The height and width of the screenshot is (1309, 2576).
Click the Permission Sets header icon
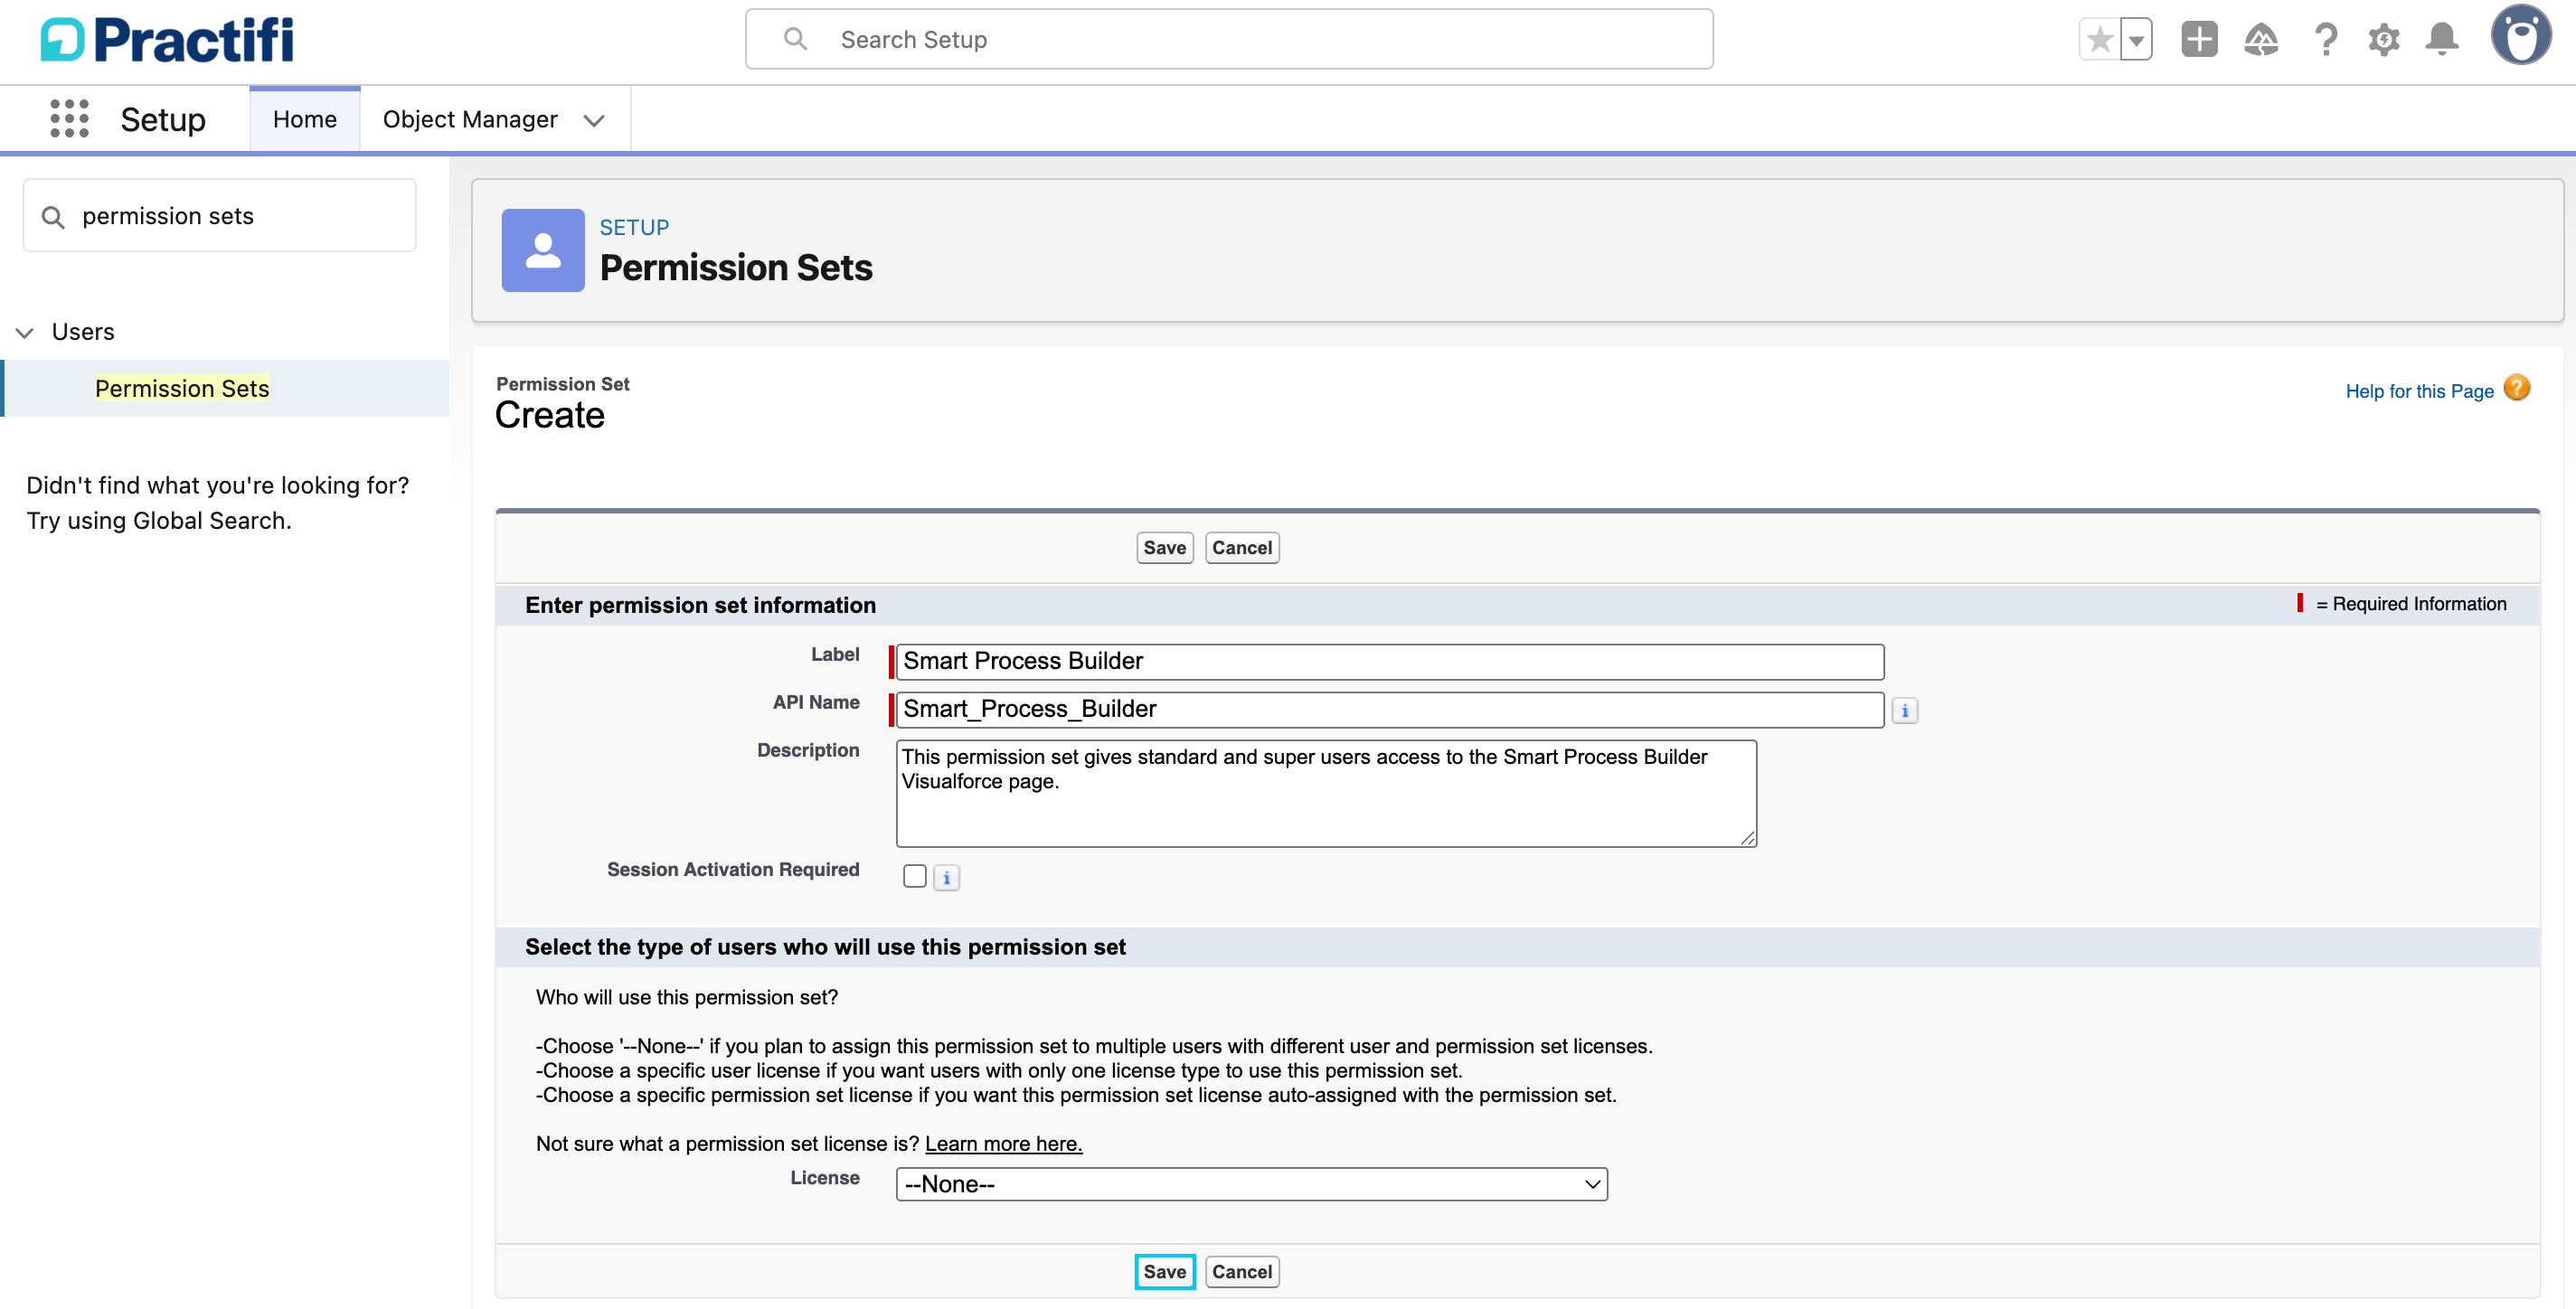(x=543, y=250)
